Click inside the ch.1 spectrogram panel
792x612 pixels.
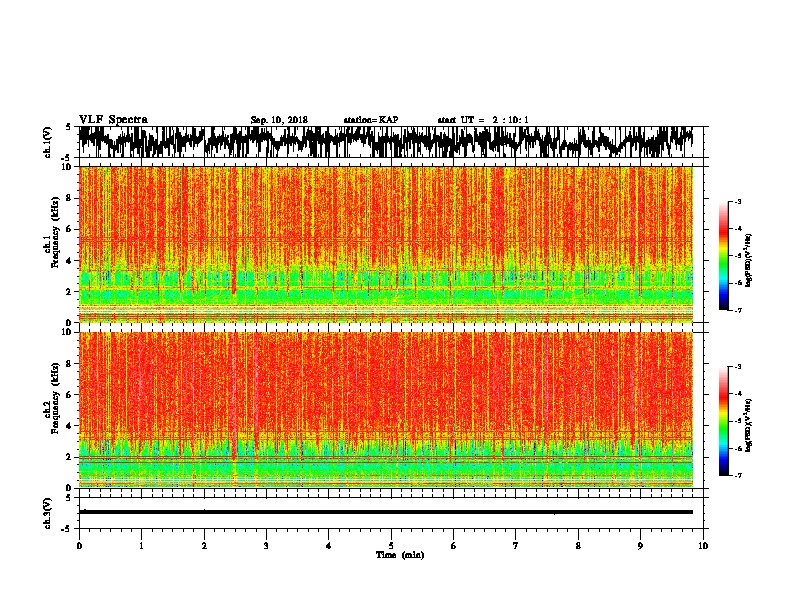pyautogui.click(x=386, y=244)
